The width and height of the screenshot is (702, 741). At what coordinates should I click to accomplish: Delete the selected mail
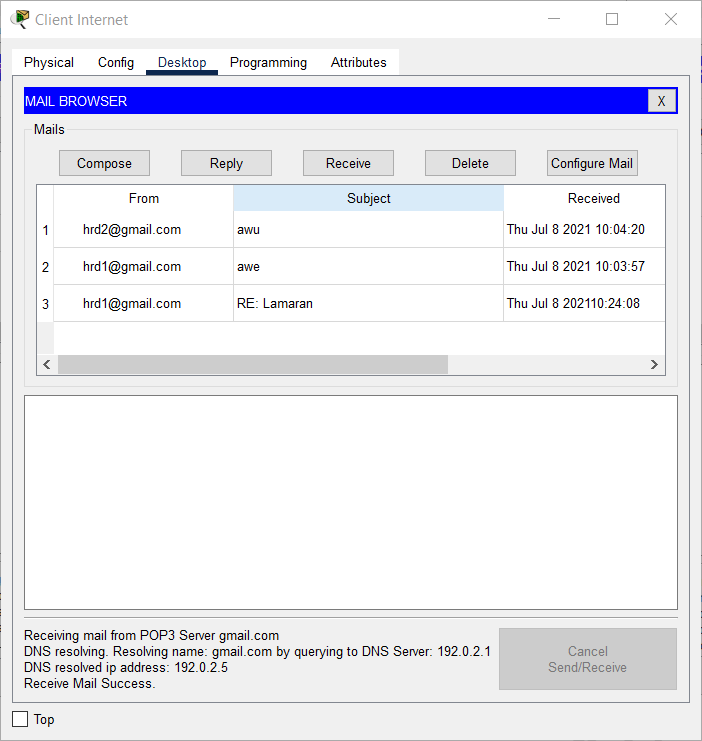(470, 163)
